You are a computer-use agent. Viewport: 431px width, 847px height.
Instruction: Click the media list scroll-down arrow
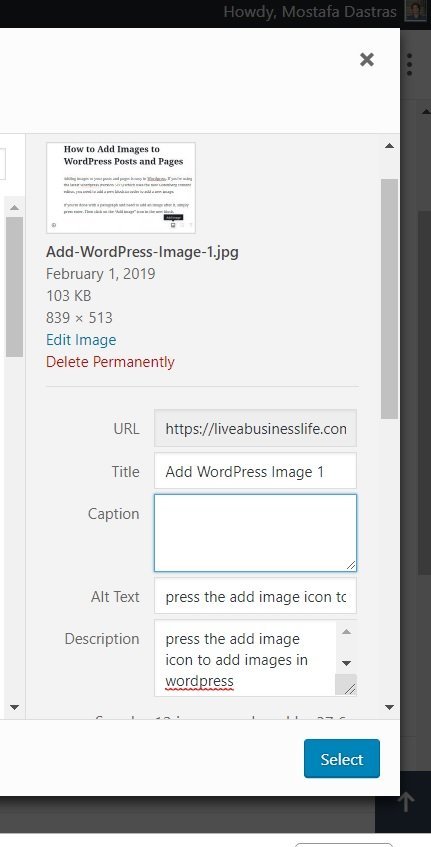pos(15,707)
